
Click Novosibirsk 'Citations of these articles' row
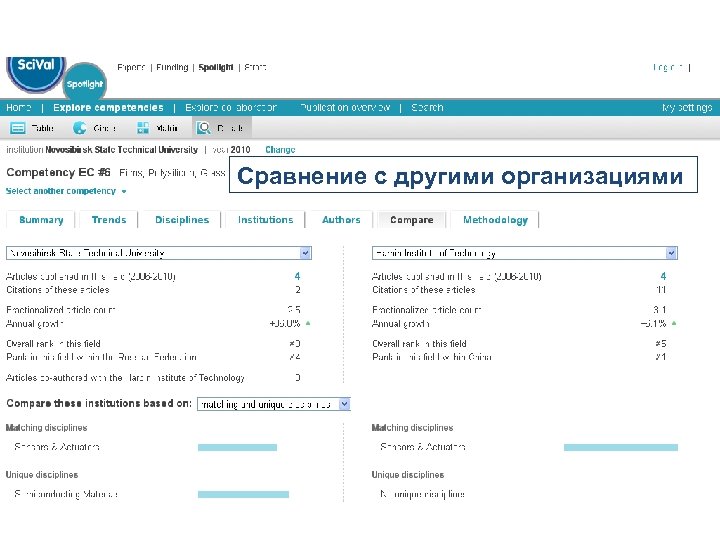coord(153,290)
